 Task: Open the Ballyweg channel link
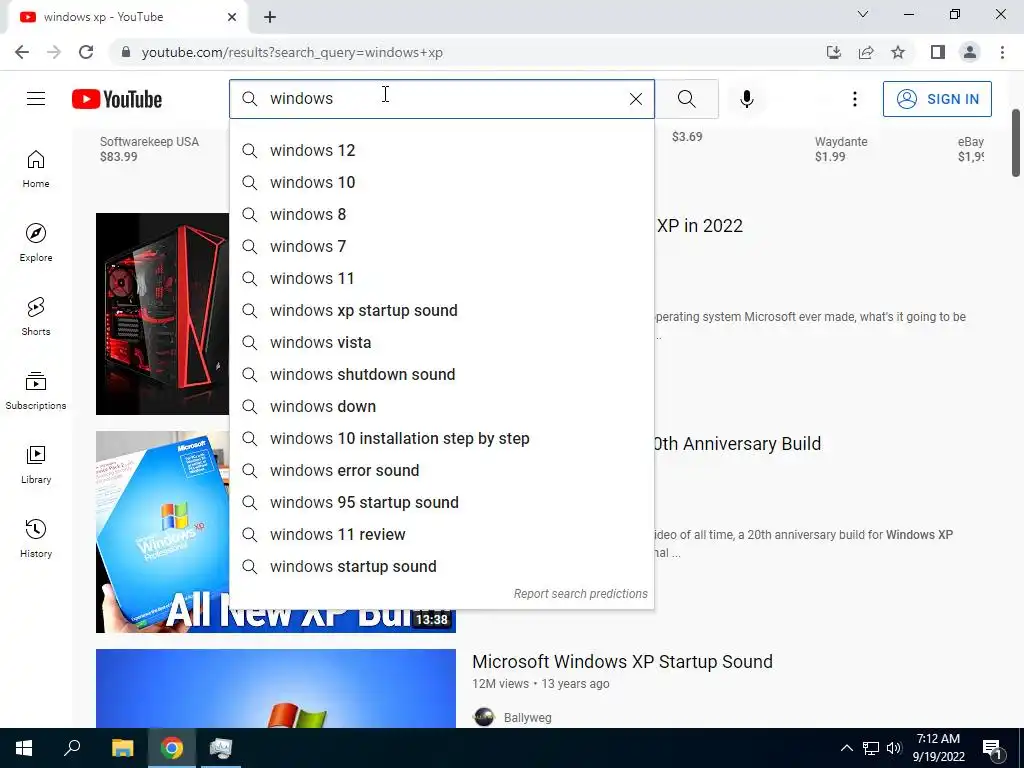click(528, 718)
